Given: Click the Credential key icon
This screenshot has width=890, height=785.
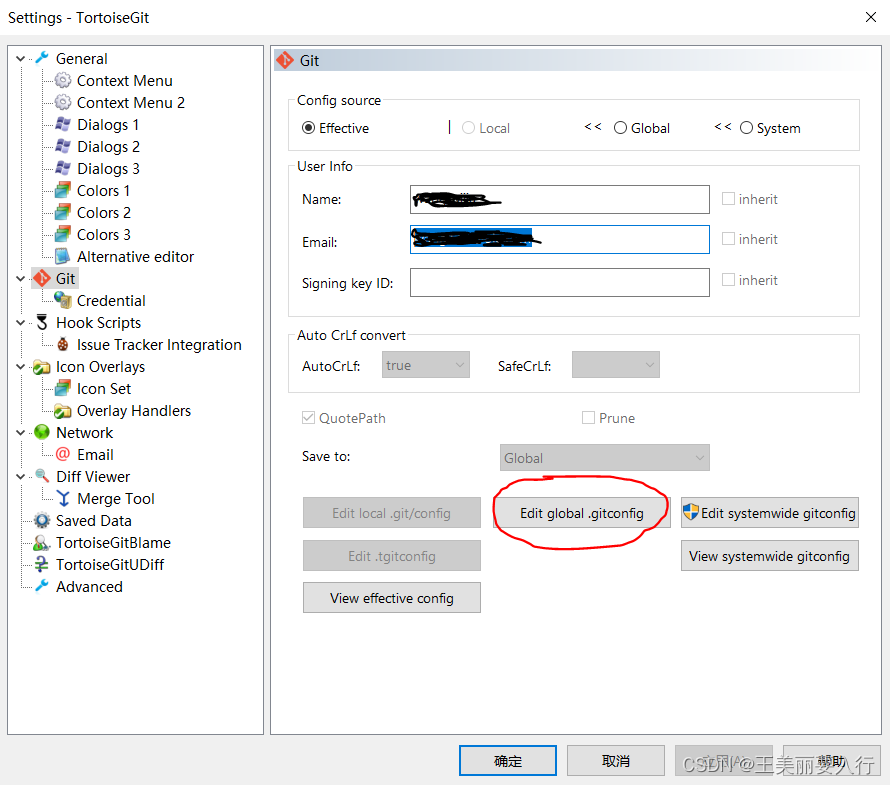Looking at the screenshot, I should 63,300.
